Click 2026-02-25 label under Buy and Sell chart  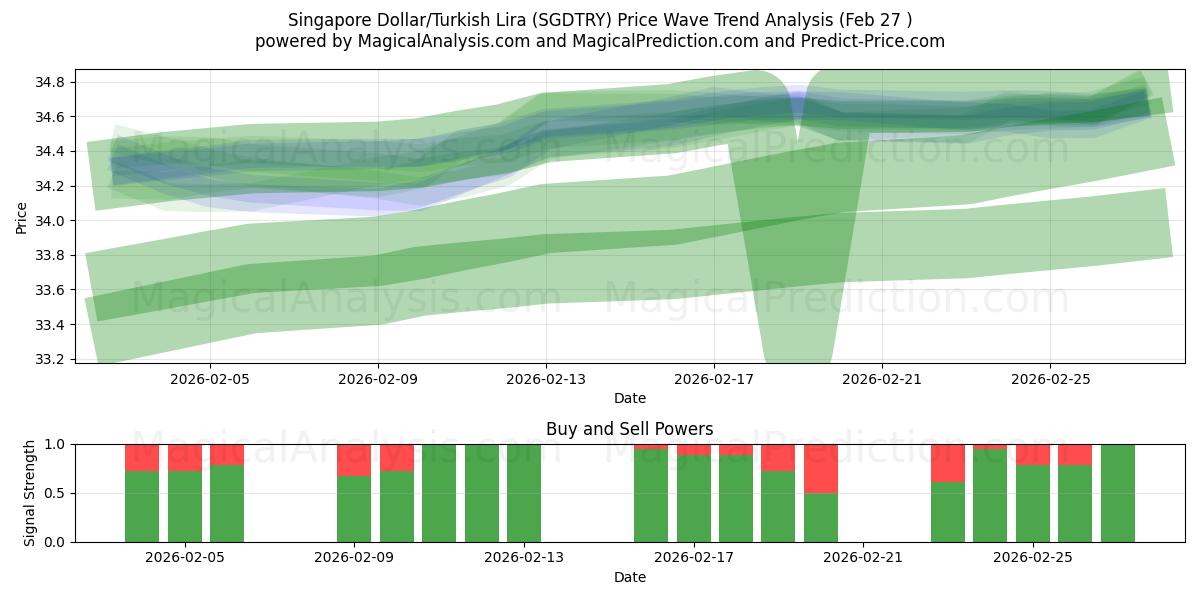tap(1032, 559)
